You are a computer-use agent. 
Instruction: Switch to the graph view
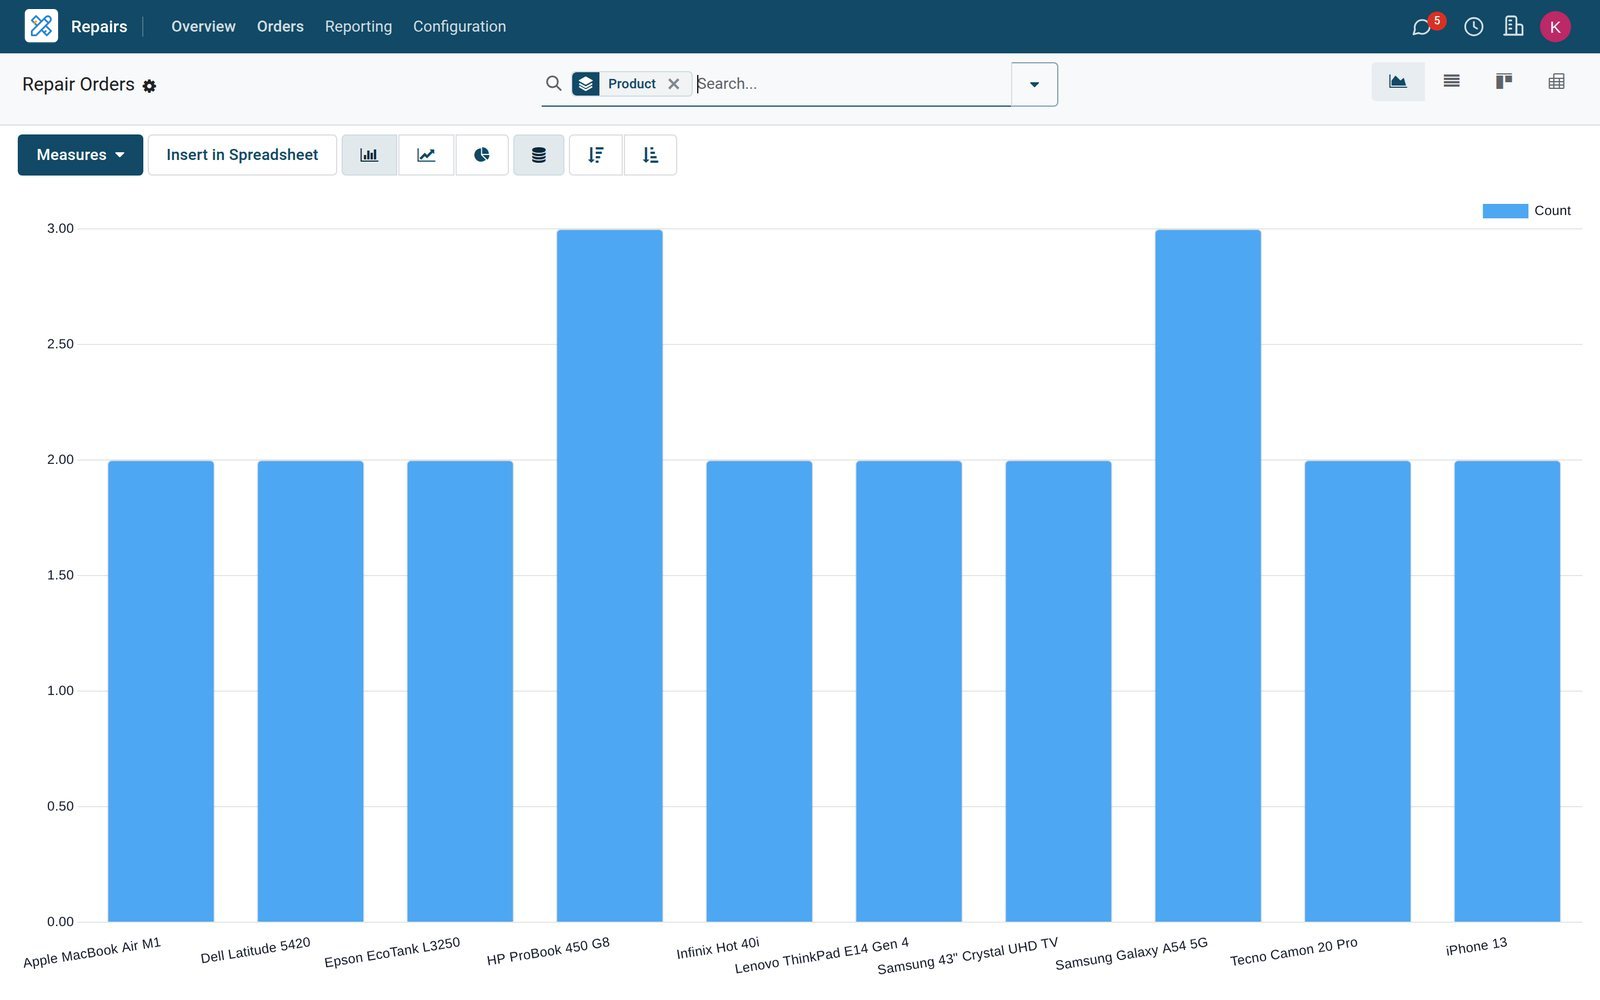(1398, 82)
